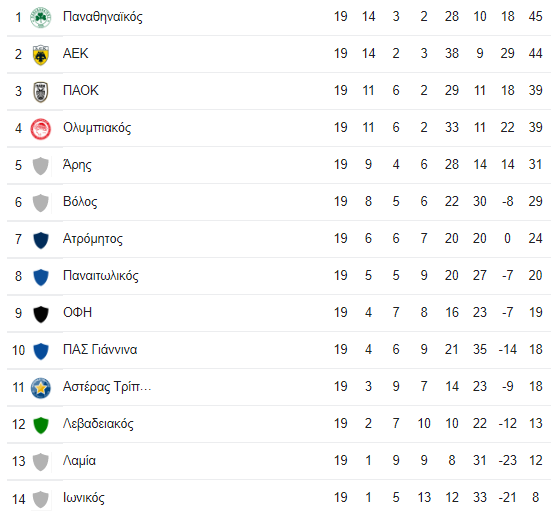551x517 pixels.
Task: Open the ΑΕΚ team name link
Action: (x=76, y=53)
